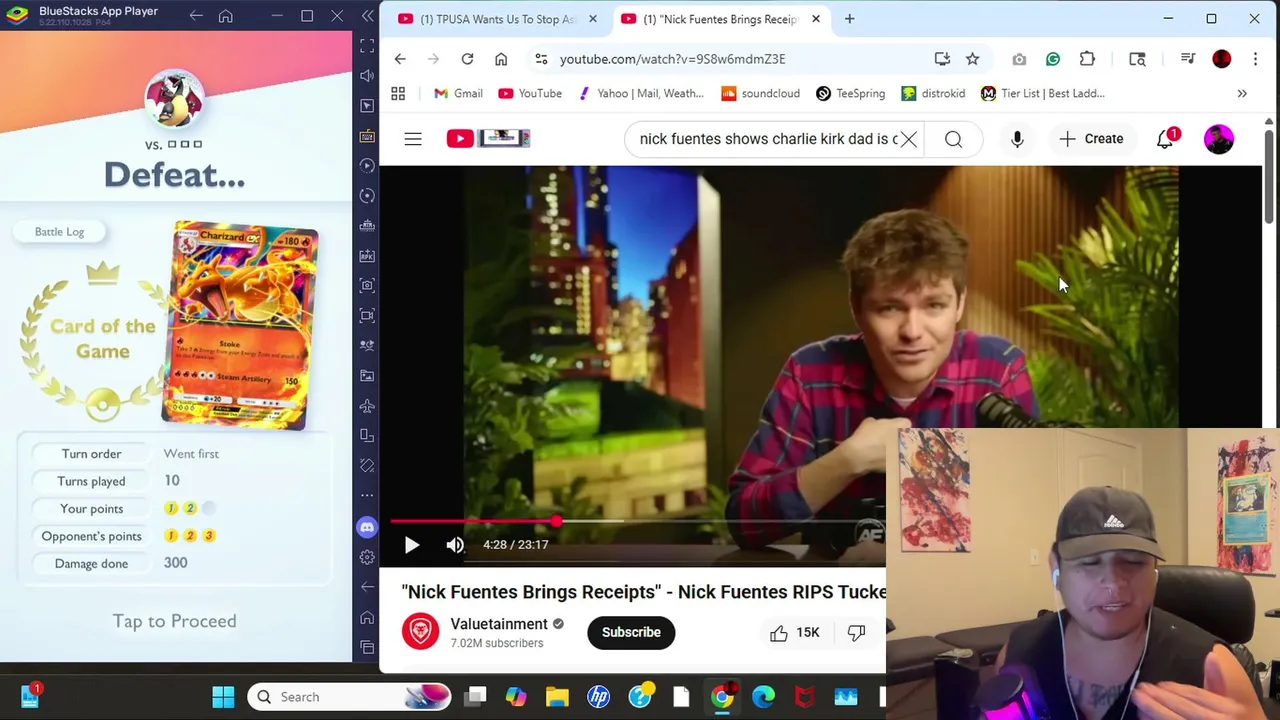Open the distrokid bookmark
The width and height of the screenshot is (1280, 720).
tap(933, 93)
